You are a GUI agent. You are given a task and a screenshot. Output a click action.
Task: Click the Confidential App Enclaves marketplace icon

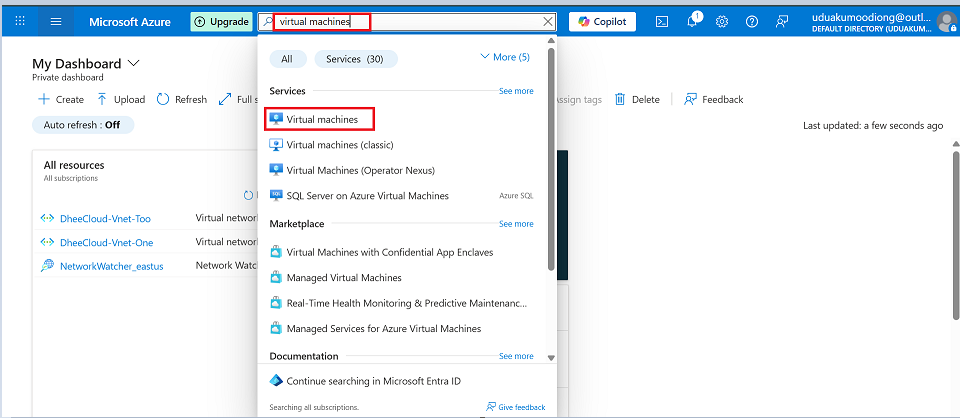tap(276, 252)
